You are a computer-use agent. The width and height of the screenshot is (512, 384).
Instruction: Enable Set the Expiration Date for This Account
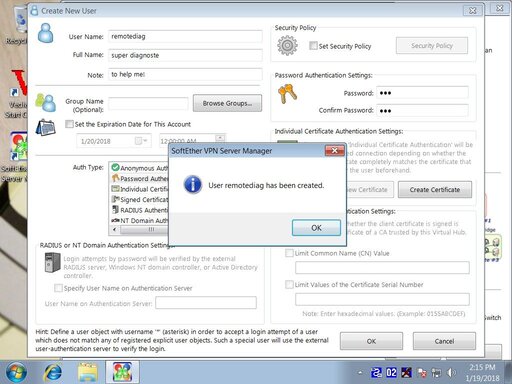pos(69,124)
